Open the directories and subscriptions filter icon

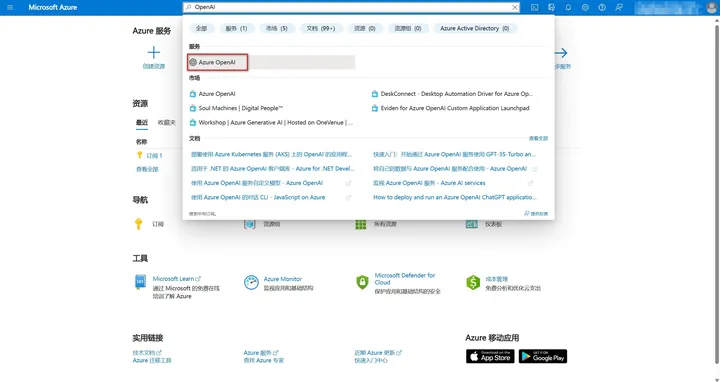point(551,7)
